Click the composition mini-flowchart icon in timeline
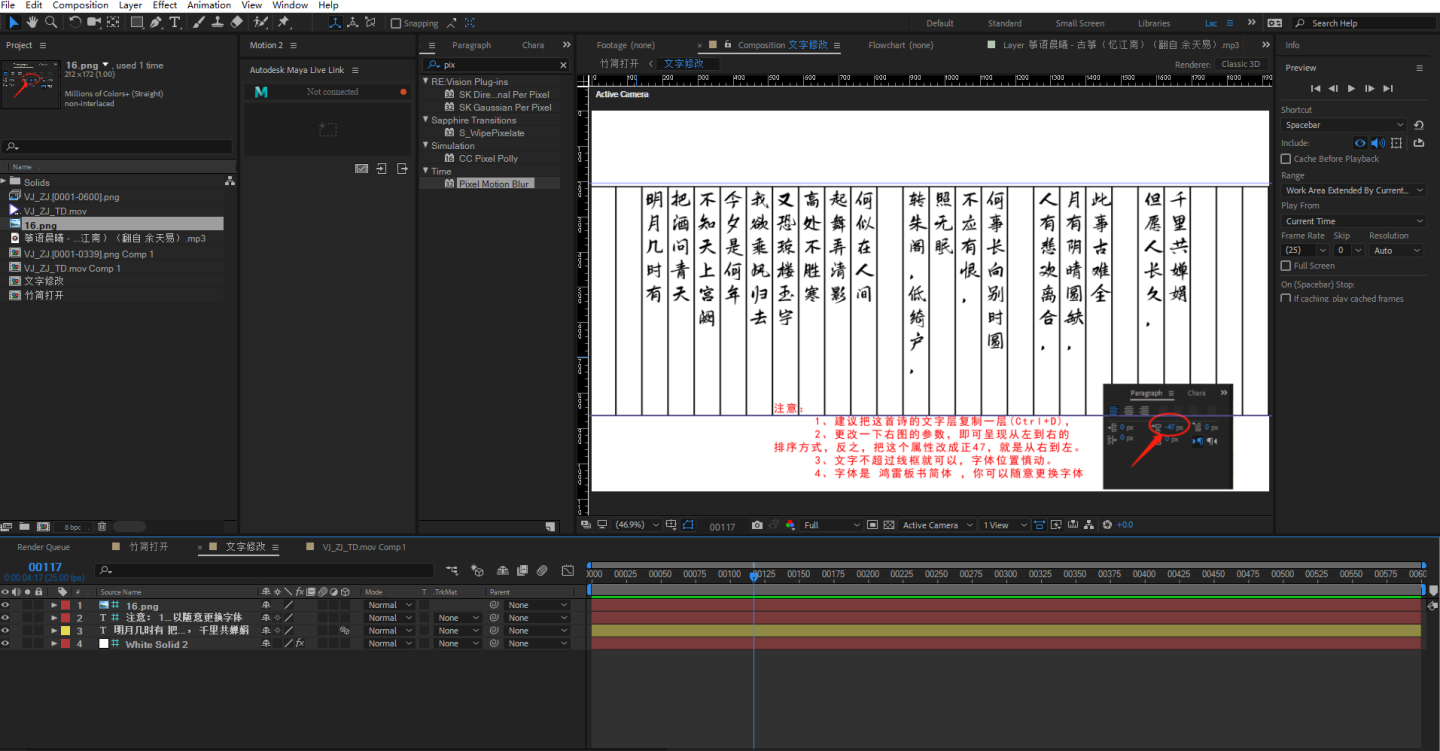The height and width of the screenshot is (751, 1440). point(453,570)
